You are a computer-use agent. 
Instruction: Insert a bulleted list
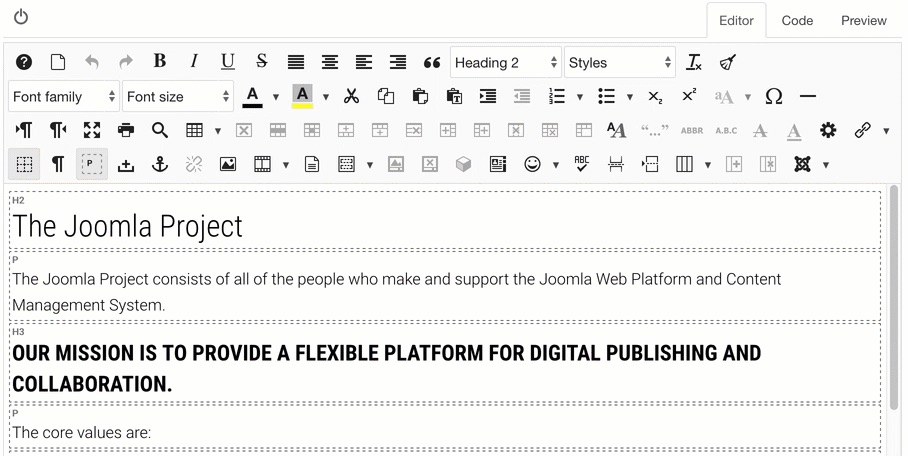[x=606, y=96]
